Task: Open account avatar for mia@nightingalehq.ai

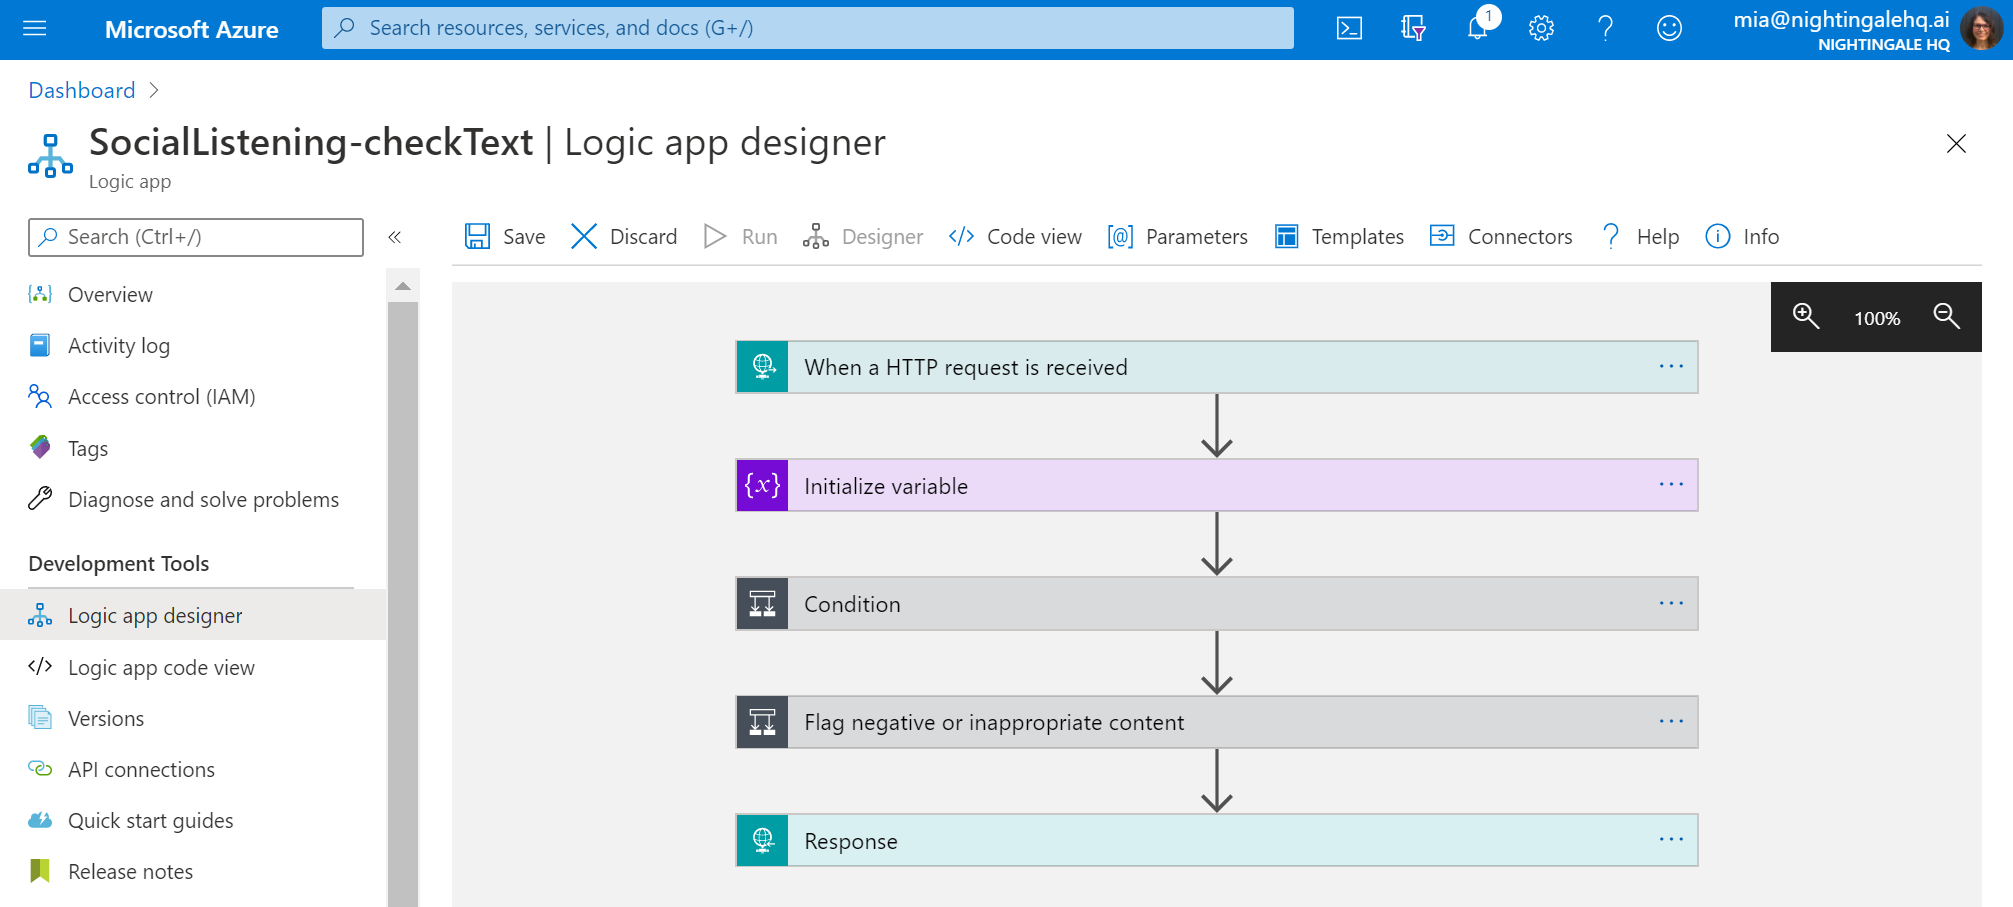Action: tap(1980, 28)
